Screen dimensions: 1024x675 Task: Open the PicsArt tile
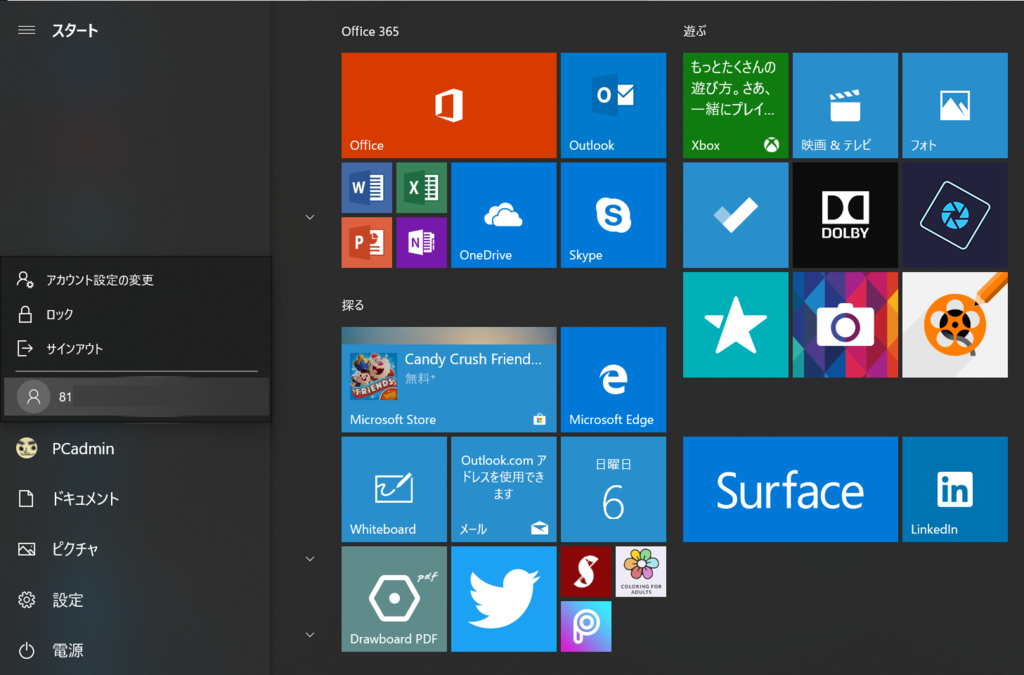pyautogui.click(x=586, y=626)
